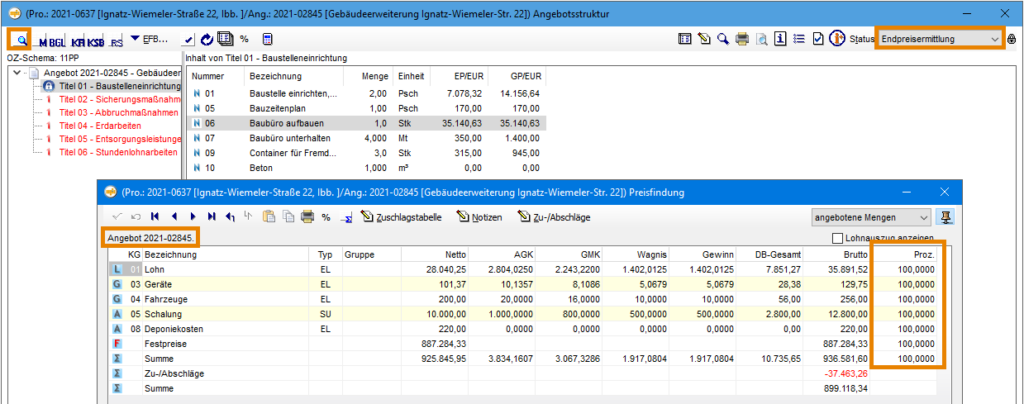Open the Status dropdown Endpreisermittlung
Viewport: 1024px width, 404px height.
[940, 39]
